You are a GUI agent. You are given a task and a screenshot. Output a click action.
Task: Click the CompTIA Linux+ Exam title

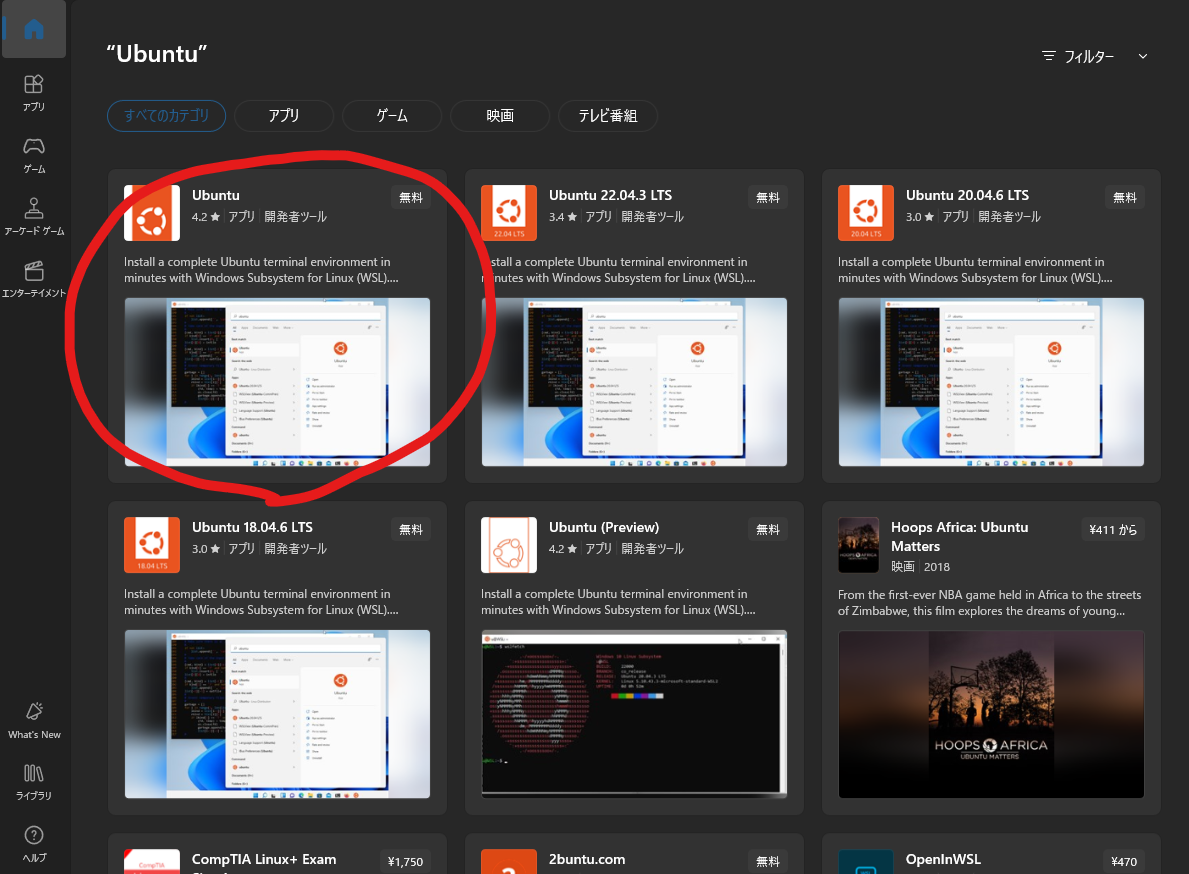tap(264, 860)
